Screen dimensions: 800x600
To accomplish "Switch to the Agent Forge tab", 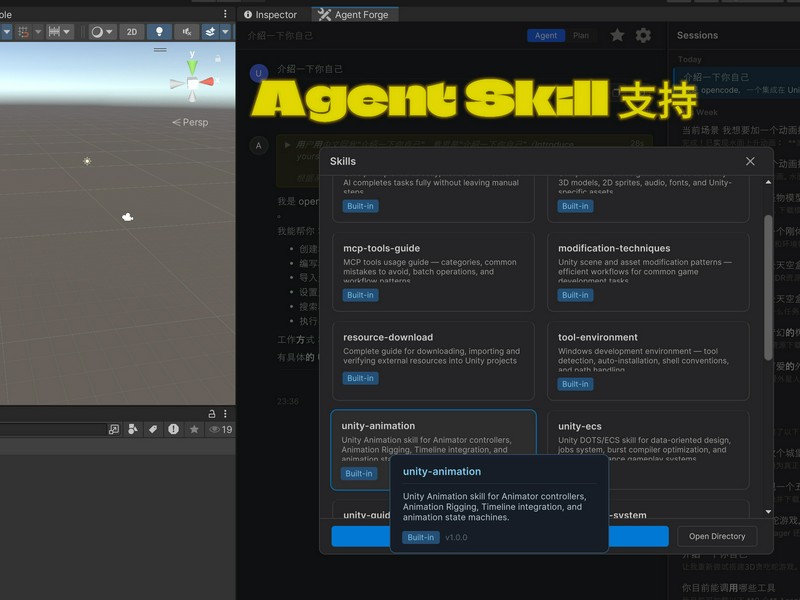I will click(x=354, y=15).
